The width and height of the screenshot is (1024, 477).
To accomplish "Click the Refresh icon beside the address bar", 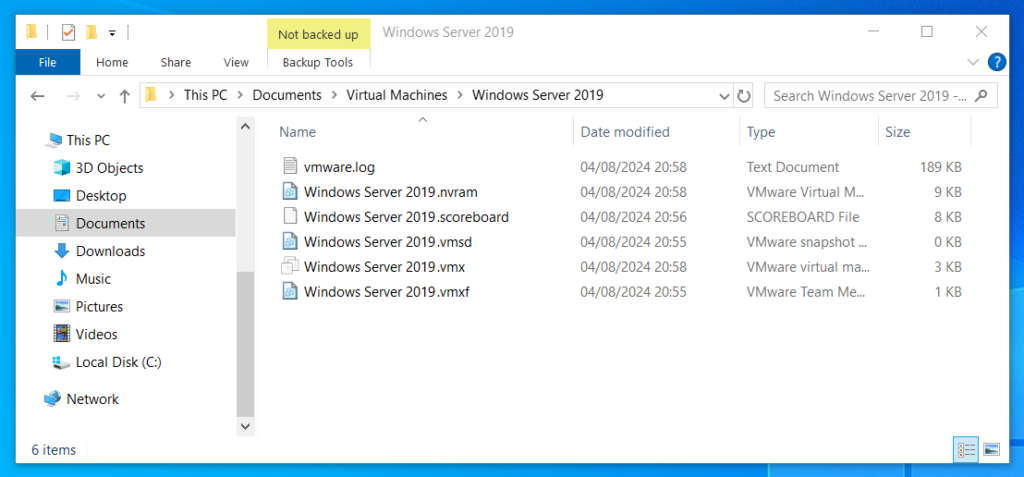I will tap(743, 96).
